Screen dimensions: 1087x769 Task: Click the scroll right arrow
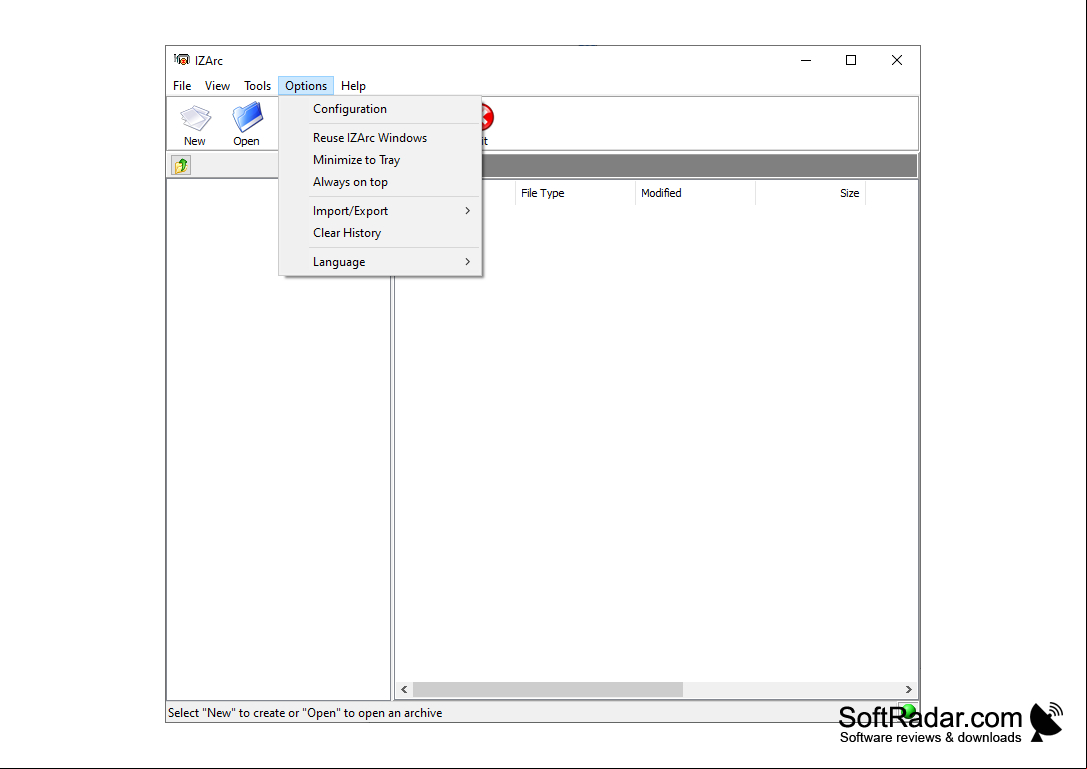click(908, 689)
